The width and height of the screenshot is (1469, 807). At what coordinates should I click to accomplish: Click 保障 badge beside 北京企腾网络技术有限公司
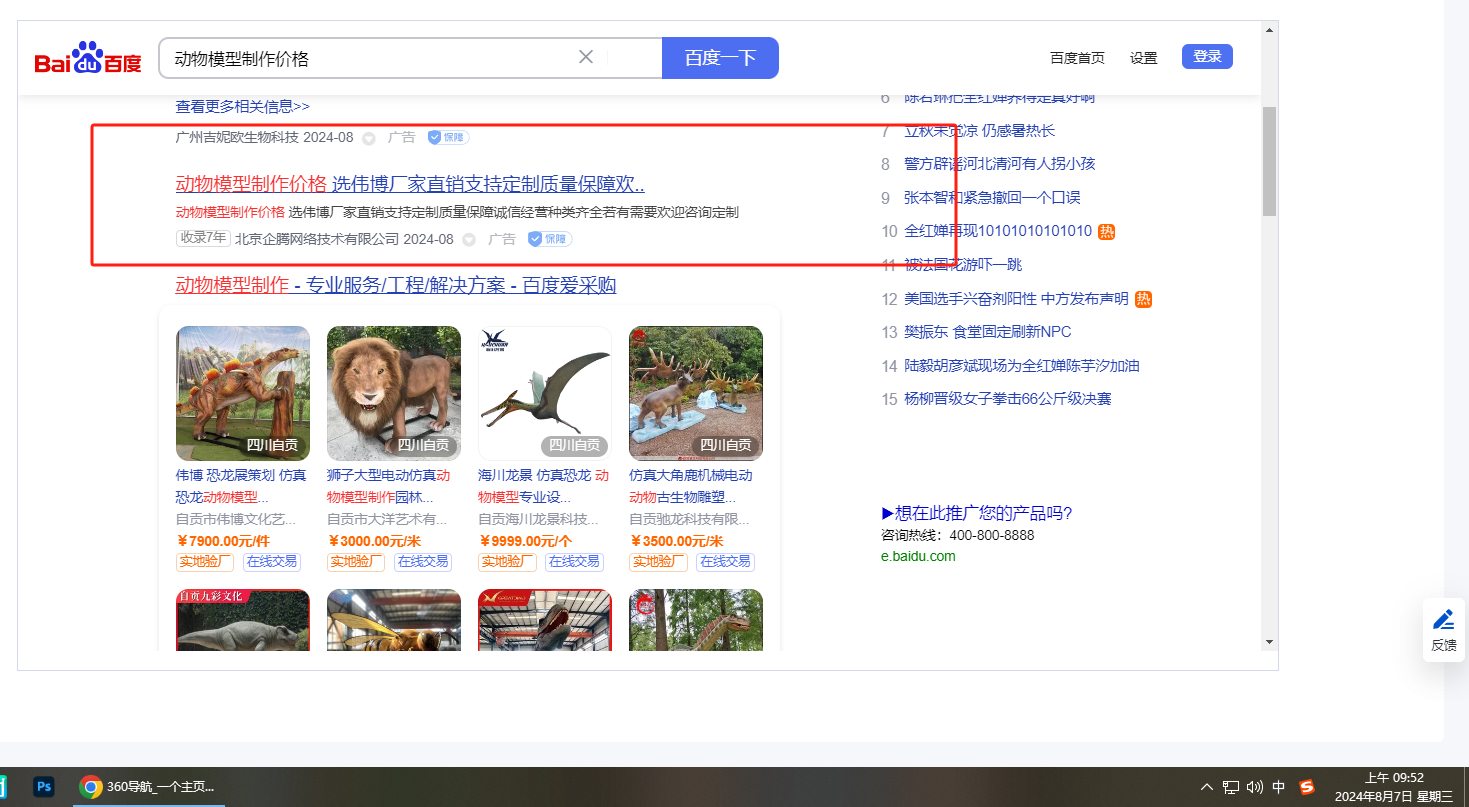point(549,239)
